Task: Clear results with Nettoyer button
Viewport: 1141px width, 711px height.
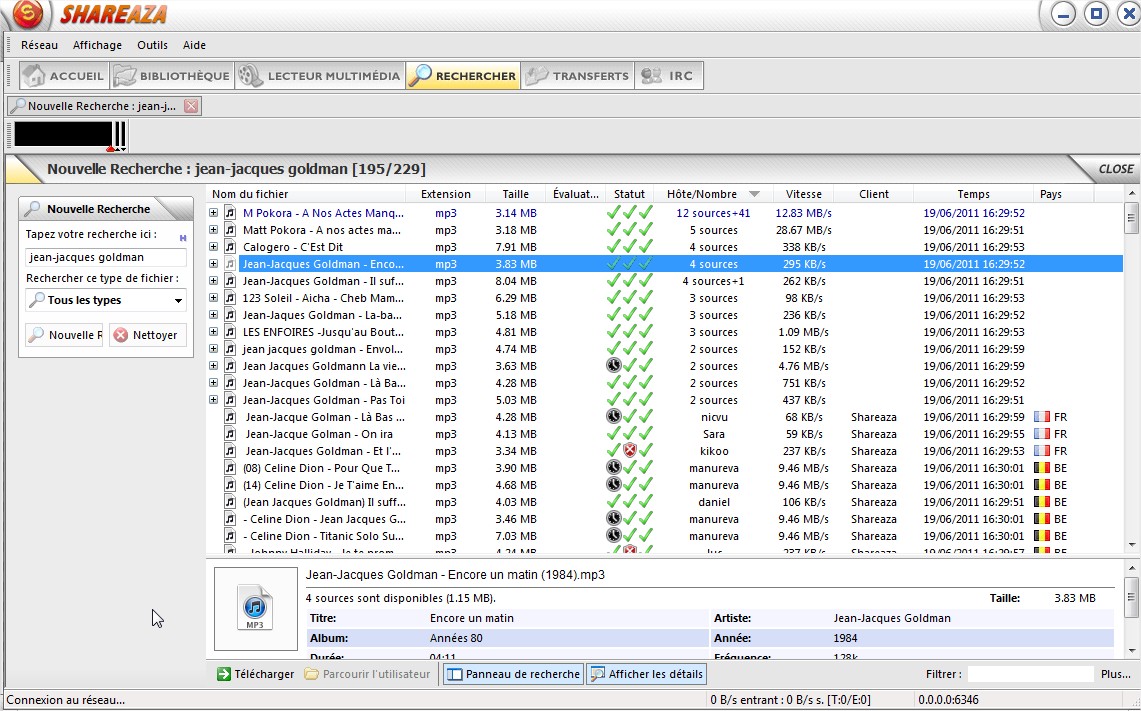Action: click(148, 335)
